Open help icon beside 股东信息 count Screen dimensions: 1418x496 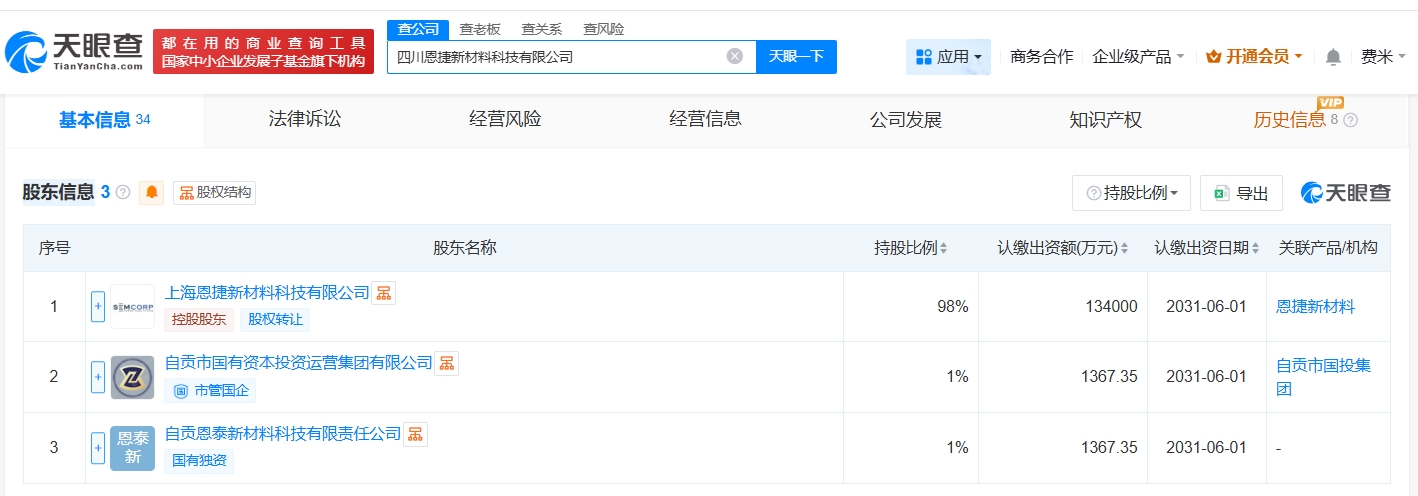coord(123,192)
